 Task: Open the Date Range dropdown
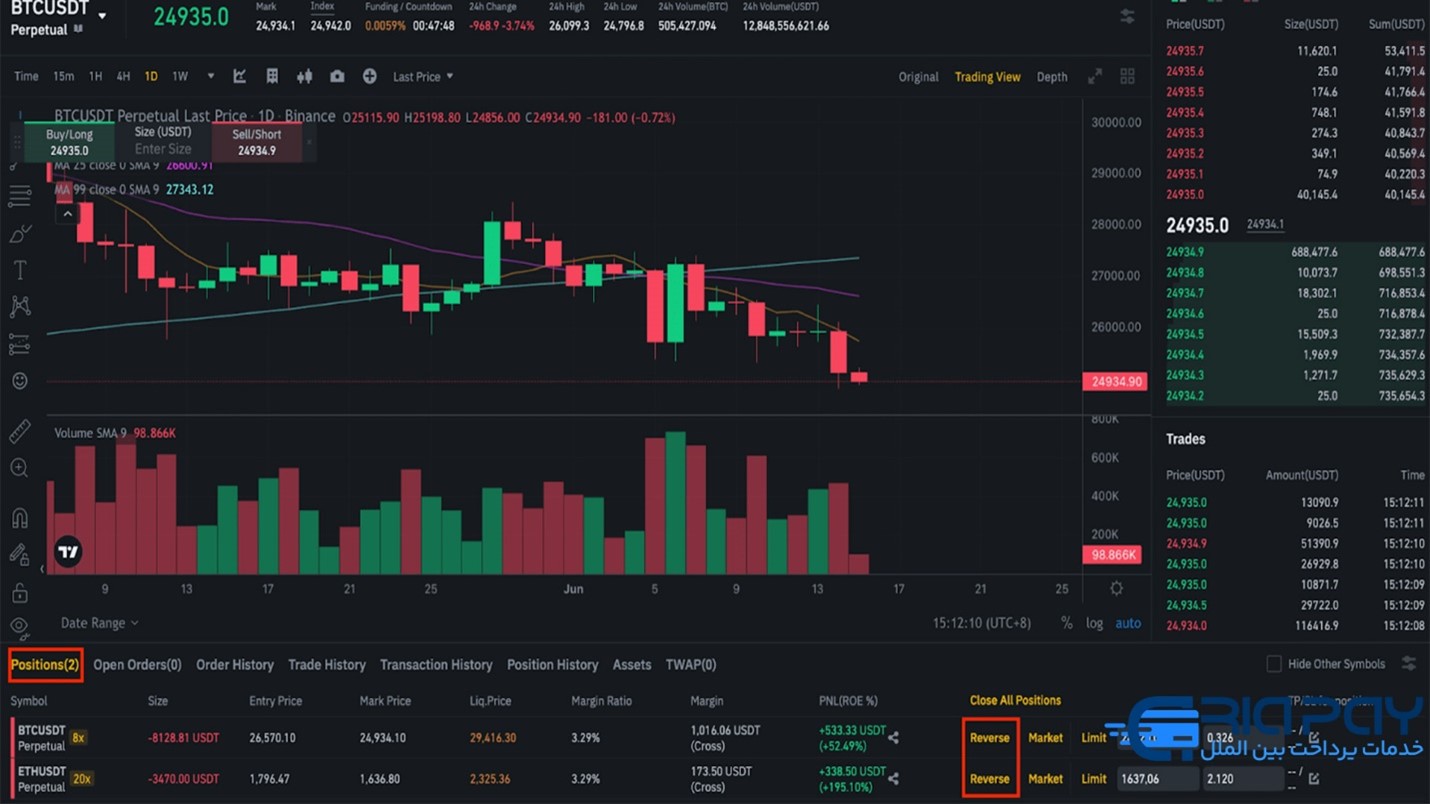[99, 623]
